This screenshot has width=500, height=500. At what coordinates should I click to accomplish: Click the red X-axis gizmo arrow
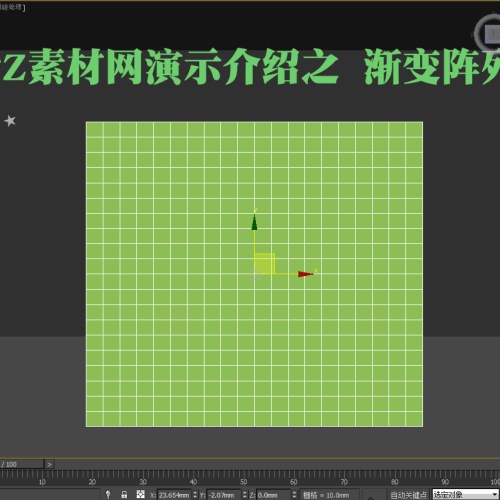click(x=305, y=274)
